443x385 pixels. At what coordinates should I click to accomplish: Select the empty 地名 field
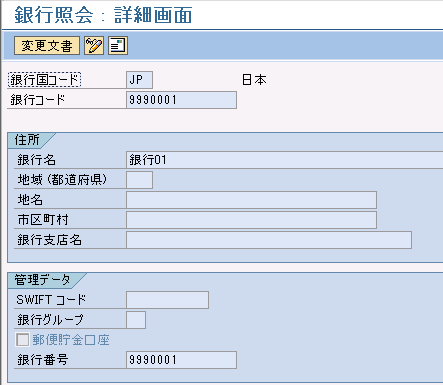[251, 200]
